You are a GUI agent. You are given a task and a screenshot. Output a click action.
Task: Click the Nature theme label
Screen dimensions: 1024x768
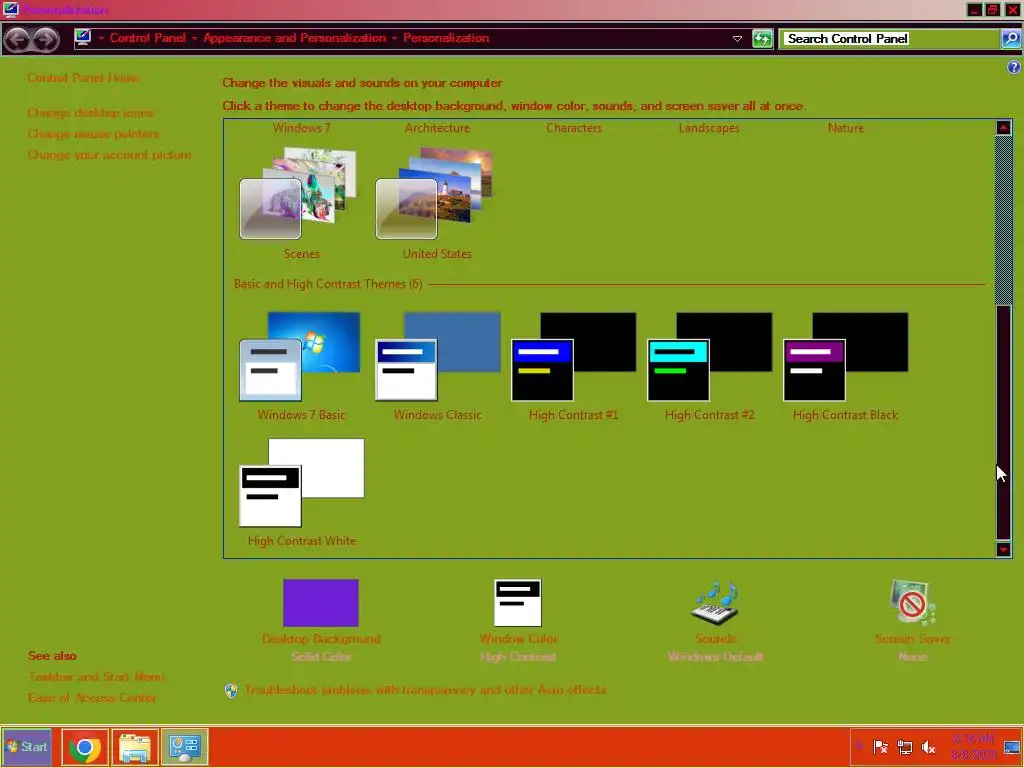pos(846,128)
